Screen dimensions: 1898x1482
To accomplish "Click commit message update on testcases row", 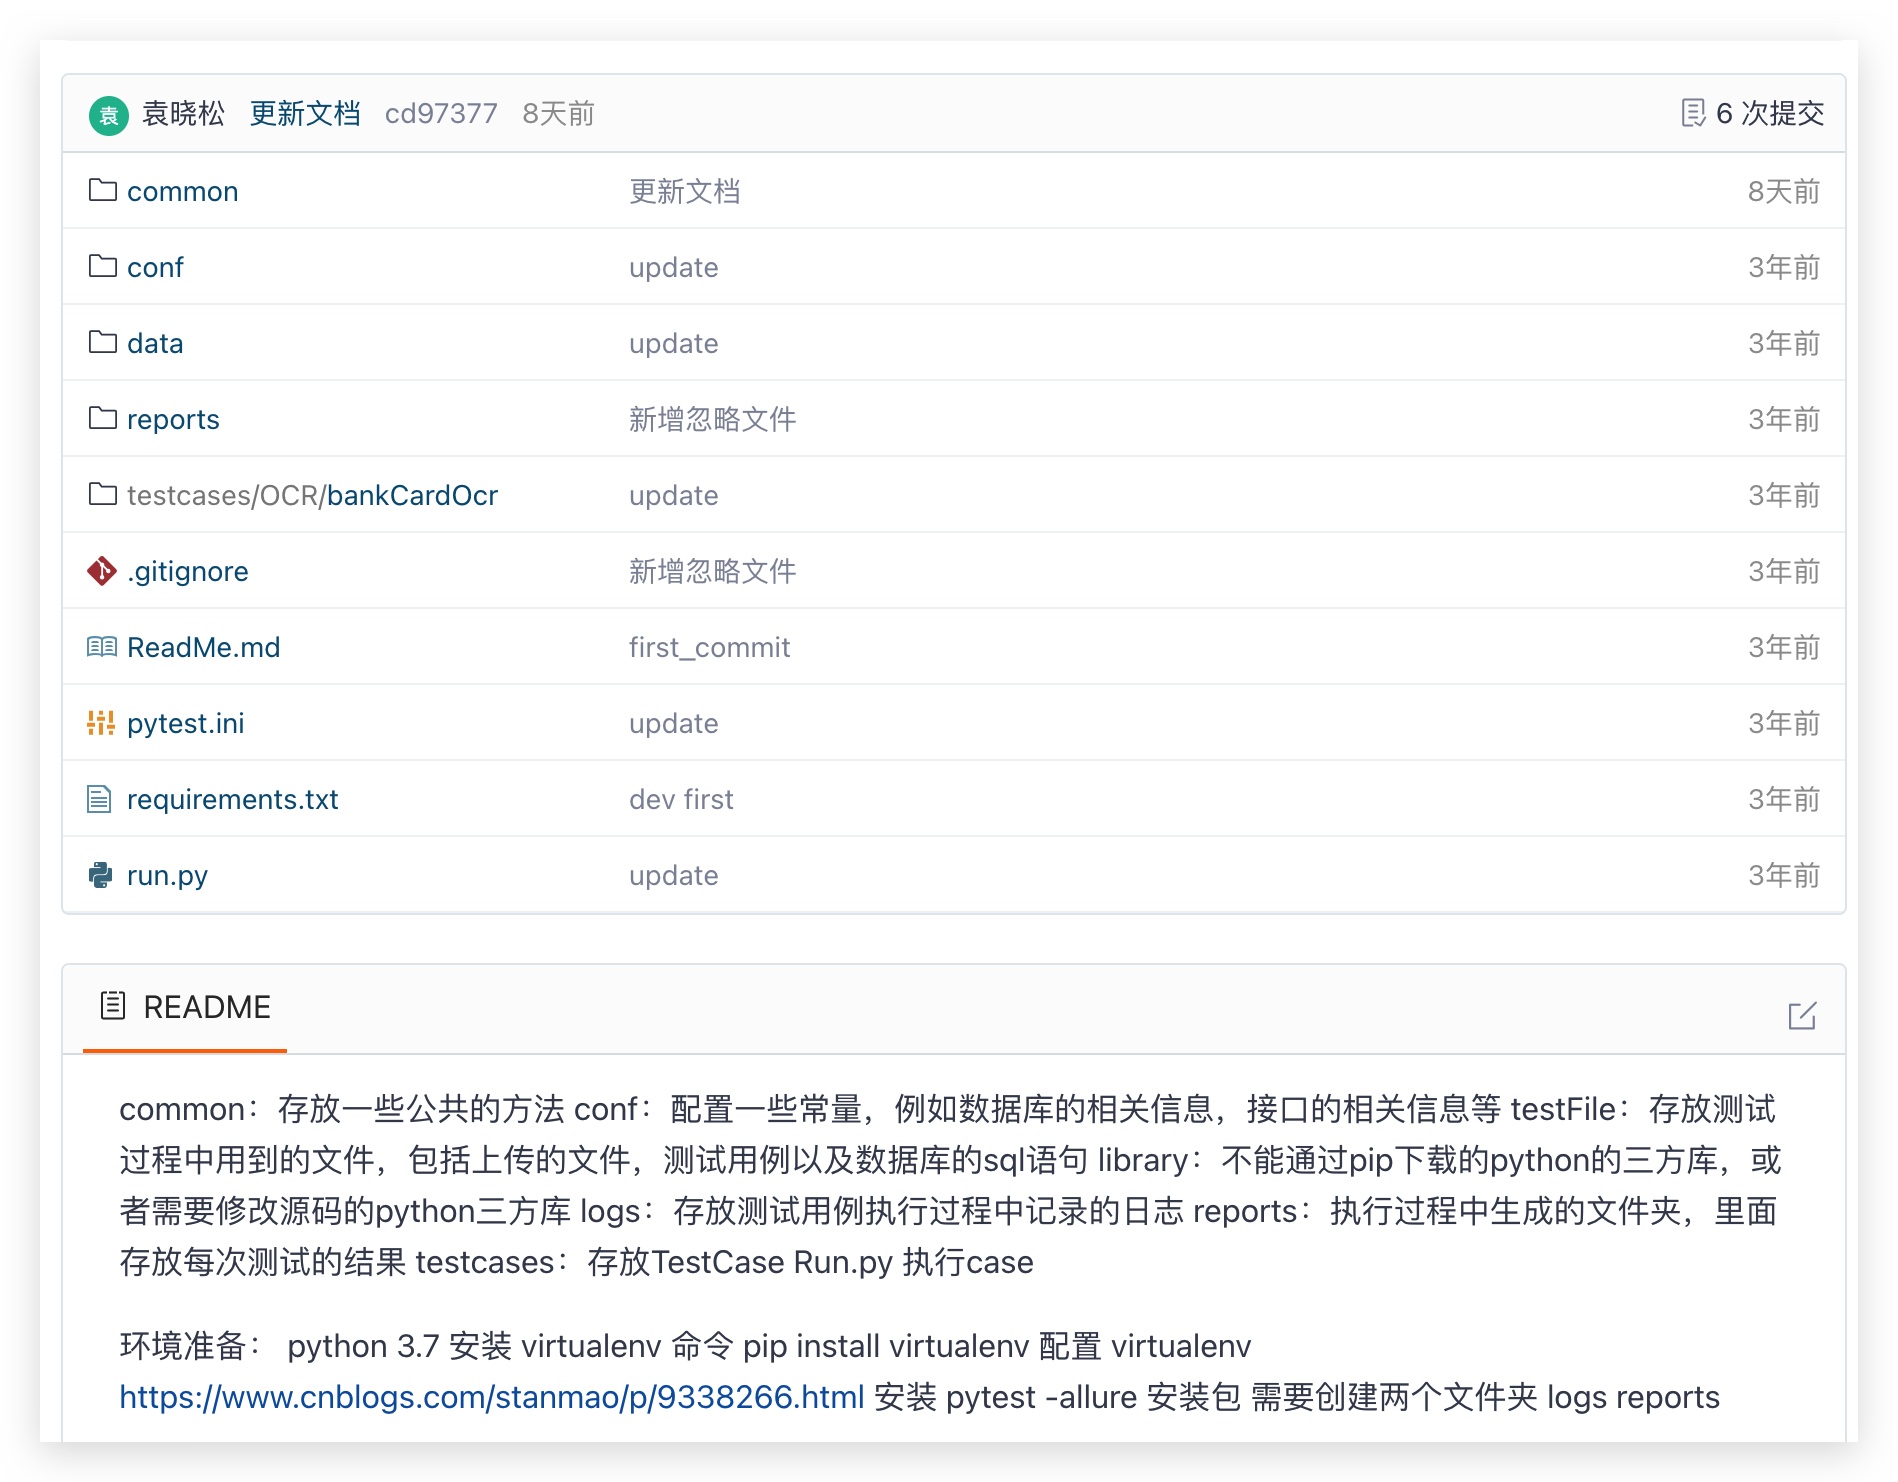I will click(x=673, y=495).
